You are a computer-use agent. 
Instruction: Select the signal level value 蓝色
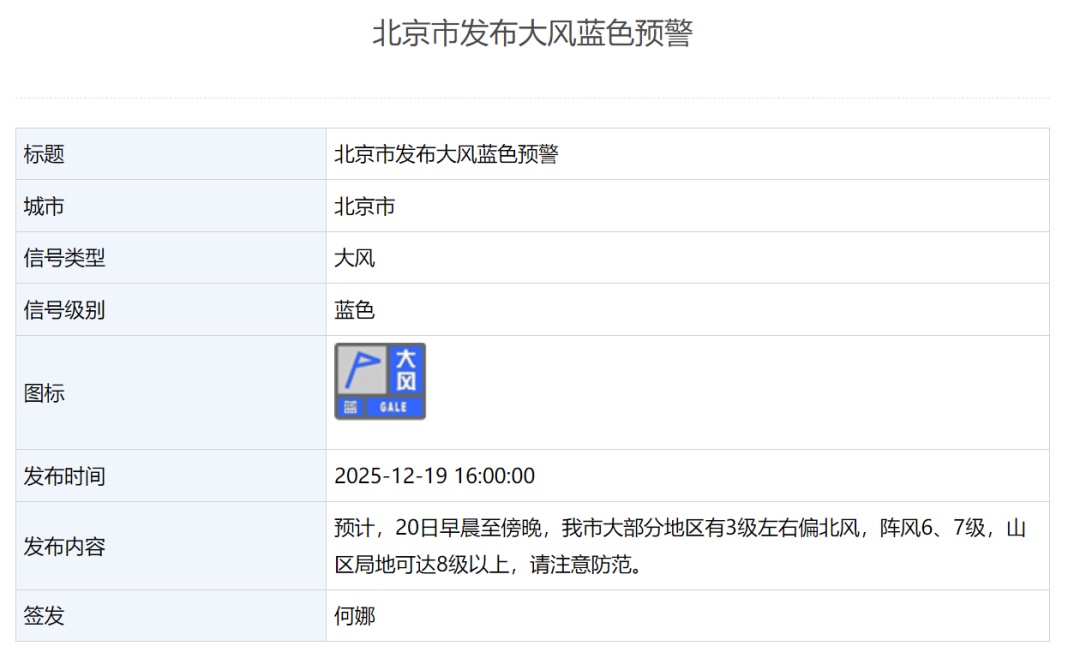pyautogui.click(x=356, y=310)
